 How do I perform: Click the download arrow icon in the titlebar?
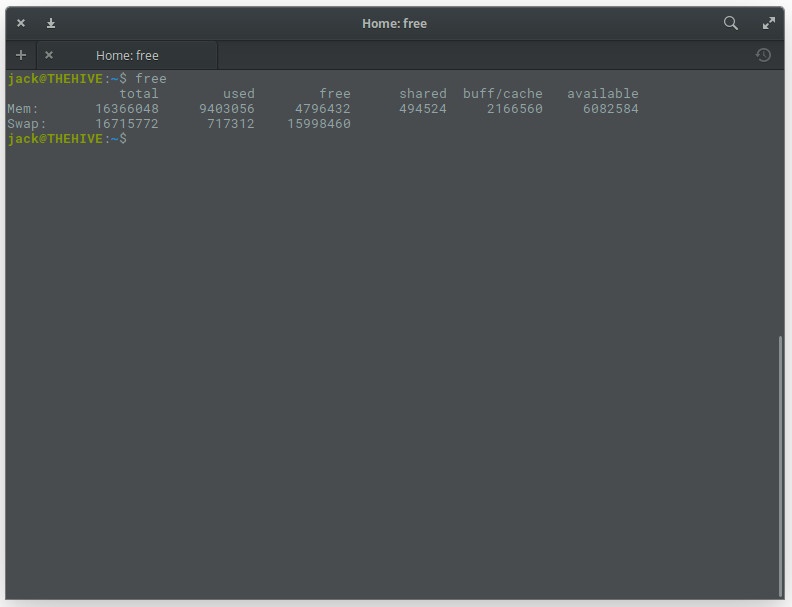(51, 23)
